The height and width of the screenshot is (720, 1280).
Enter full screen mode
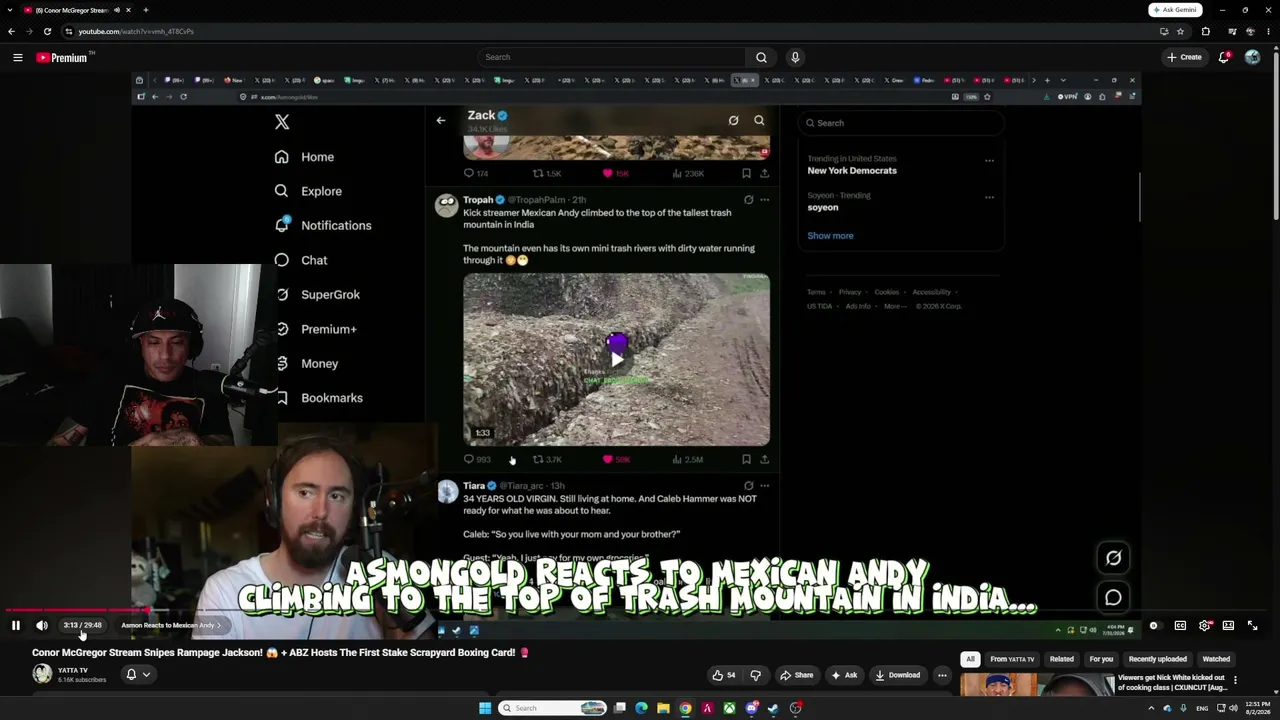(x=1252, y=625)
